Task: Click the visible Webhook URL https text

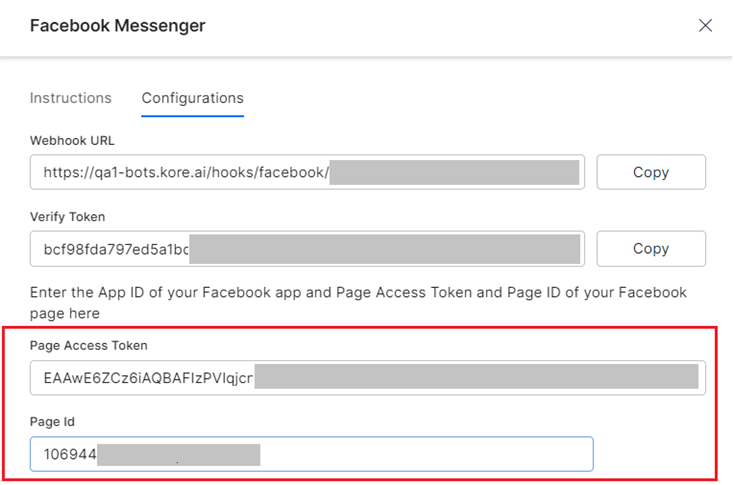Action: coord(186,172)
